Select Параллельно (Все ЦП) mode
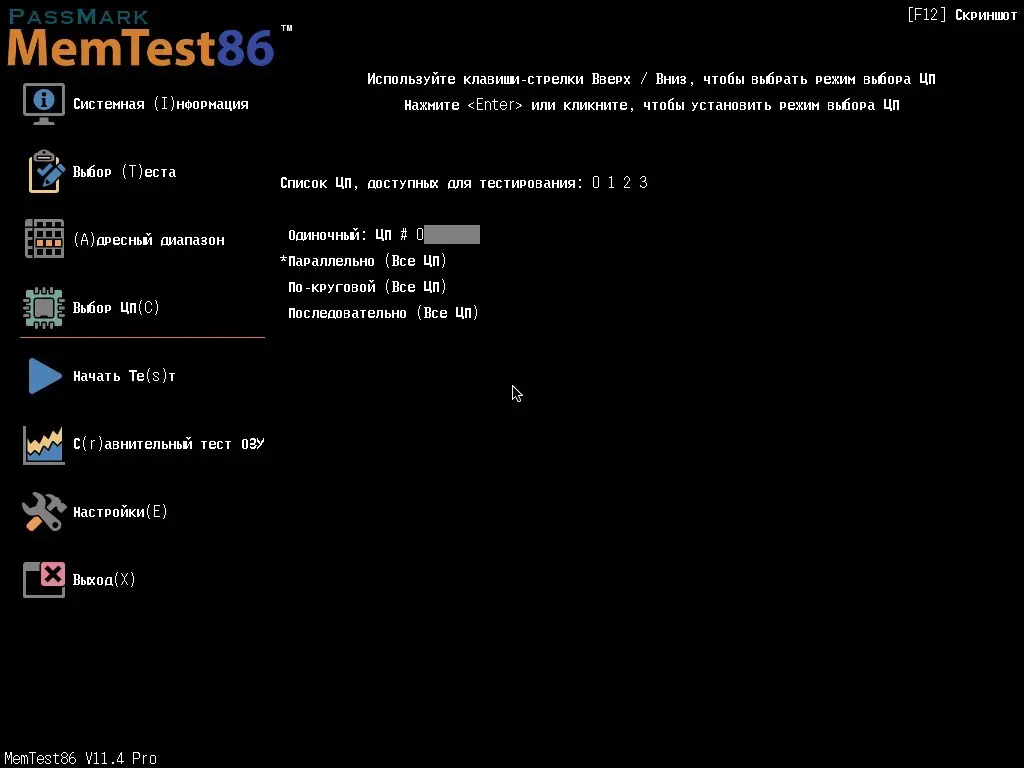1024x768 pixels. [x=367, y=261]
